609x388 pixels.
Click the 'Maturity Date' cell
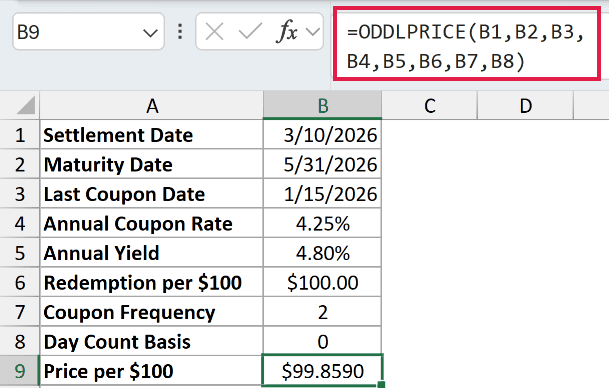[x=152, y=164]
